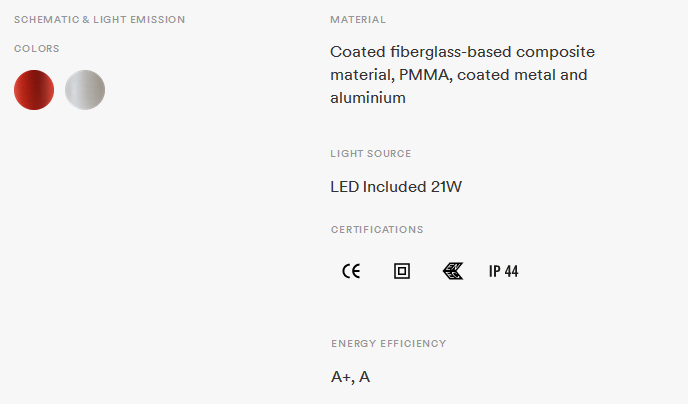Screen dimensions: 688x404
Task: Click the ENEC certification logo
Action: click(x=453, y=271)
